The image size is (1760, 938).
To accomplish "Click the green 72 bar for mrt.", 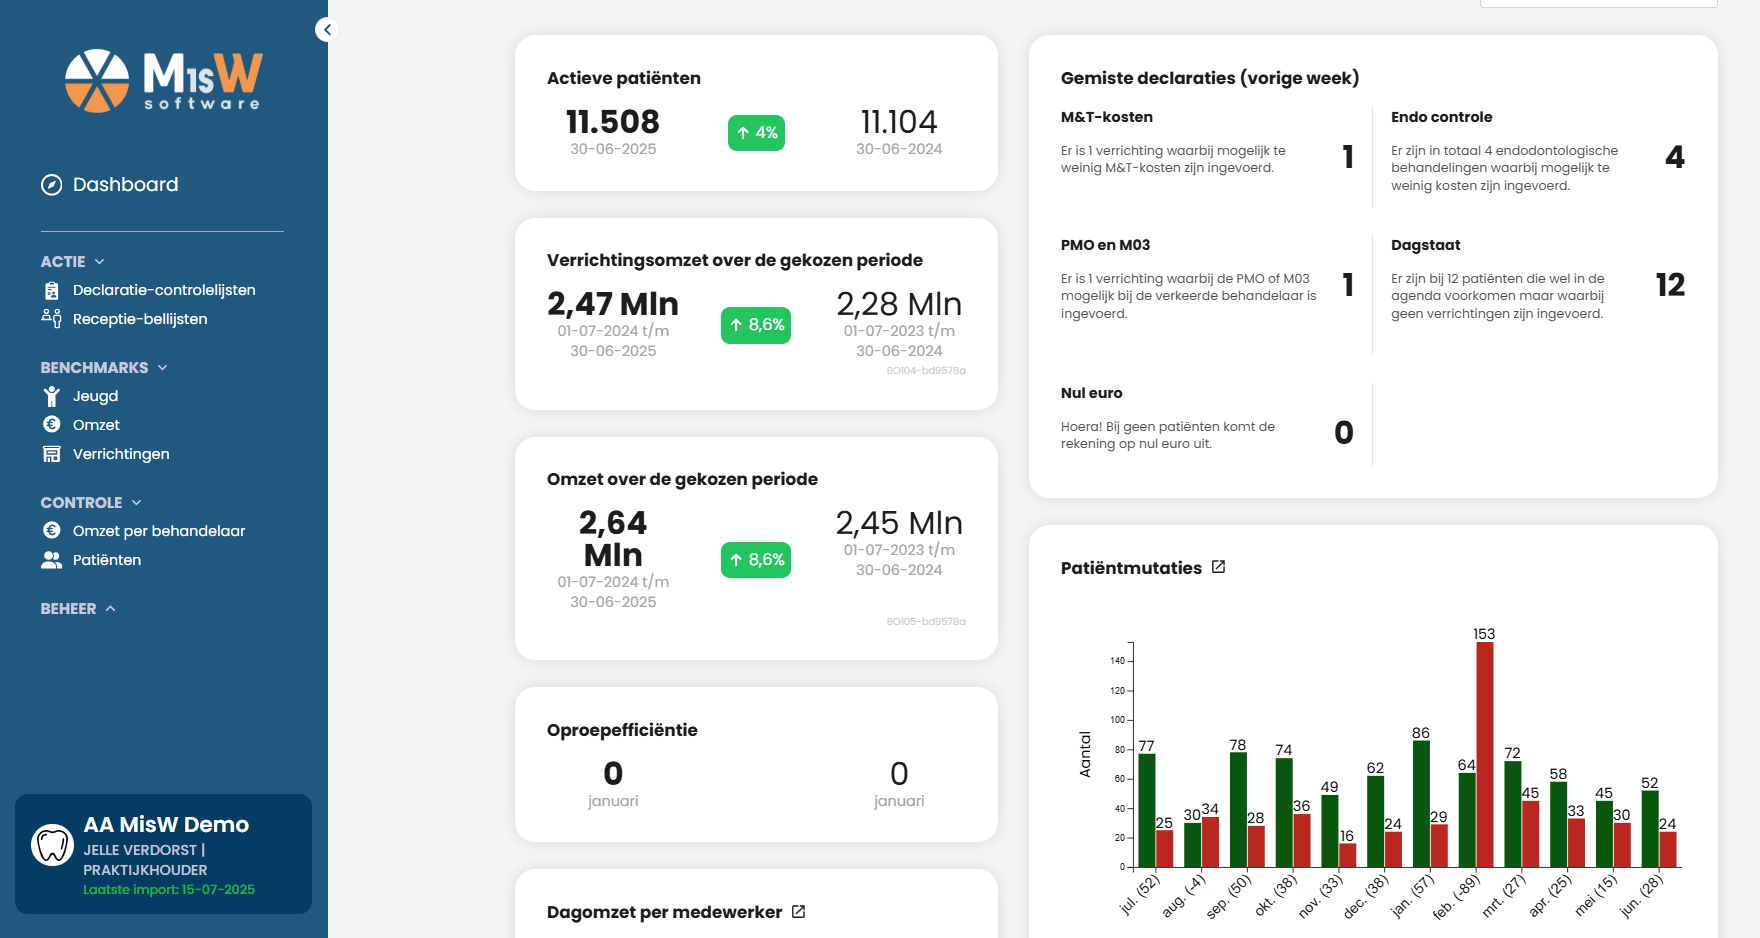I will coord(1513,815).
